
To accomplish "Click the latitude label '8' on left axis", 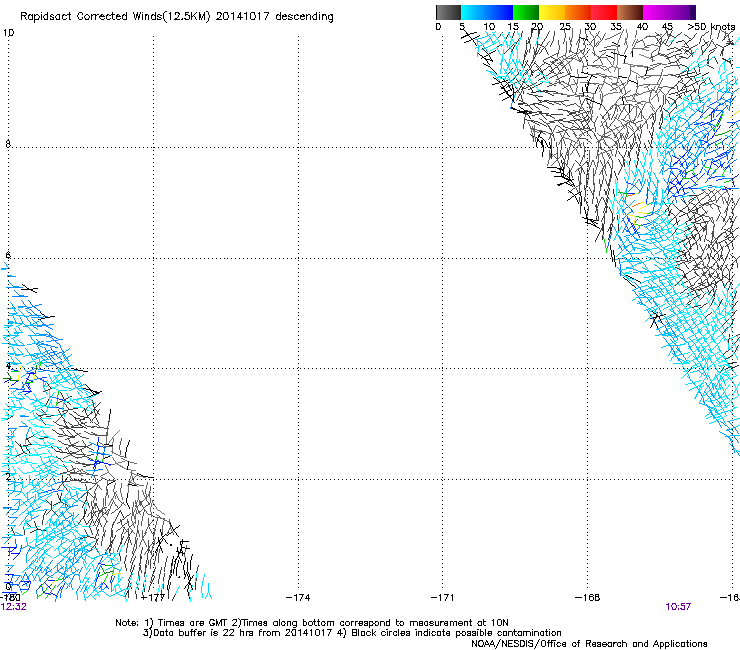I will point(8,143).
